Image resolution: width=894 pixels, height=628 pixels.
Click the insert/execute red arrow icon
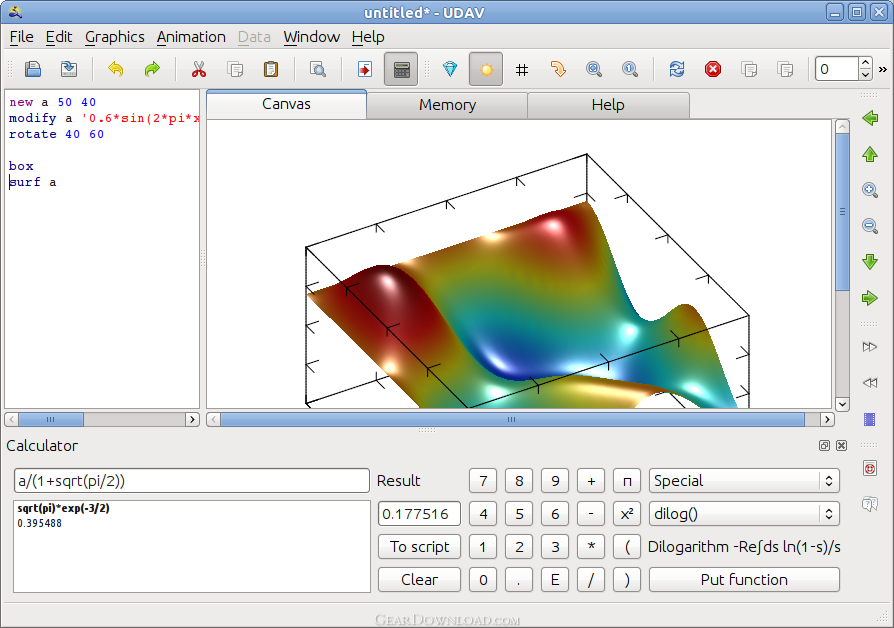365,70
